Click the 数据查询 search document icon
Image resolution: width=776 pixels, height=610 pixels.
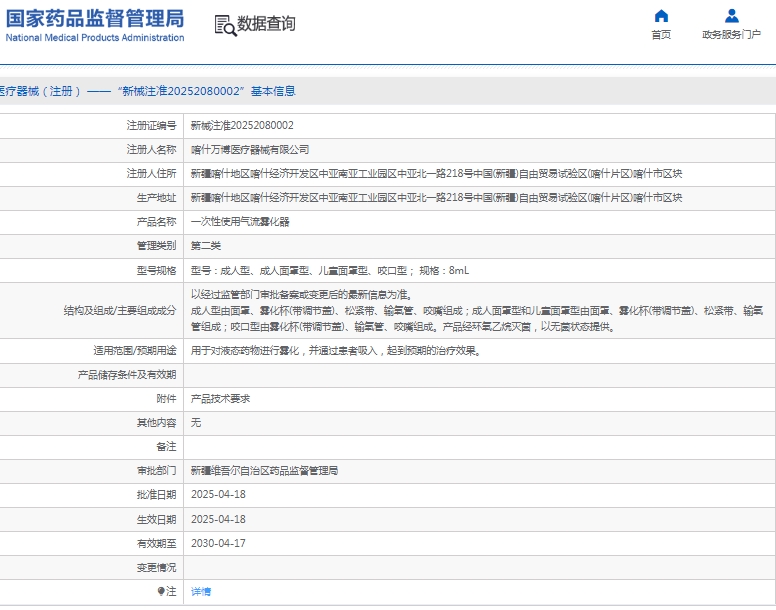(x=225, y=25)
